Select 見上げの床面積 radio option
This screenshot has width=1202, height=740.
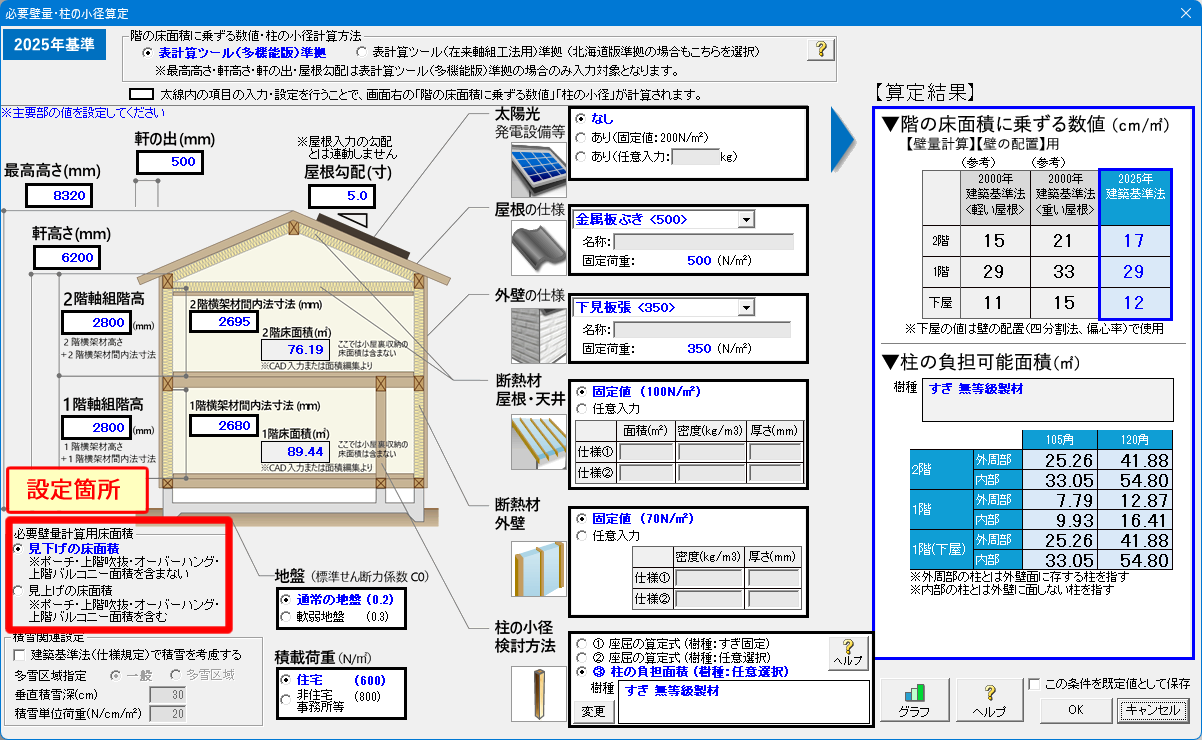coord(19,592)
